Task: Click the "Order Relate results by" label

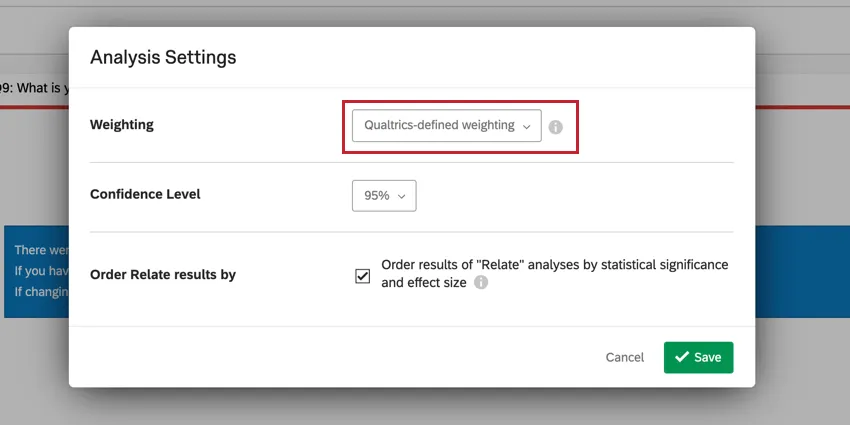Action: (x=163, y=274)
